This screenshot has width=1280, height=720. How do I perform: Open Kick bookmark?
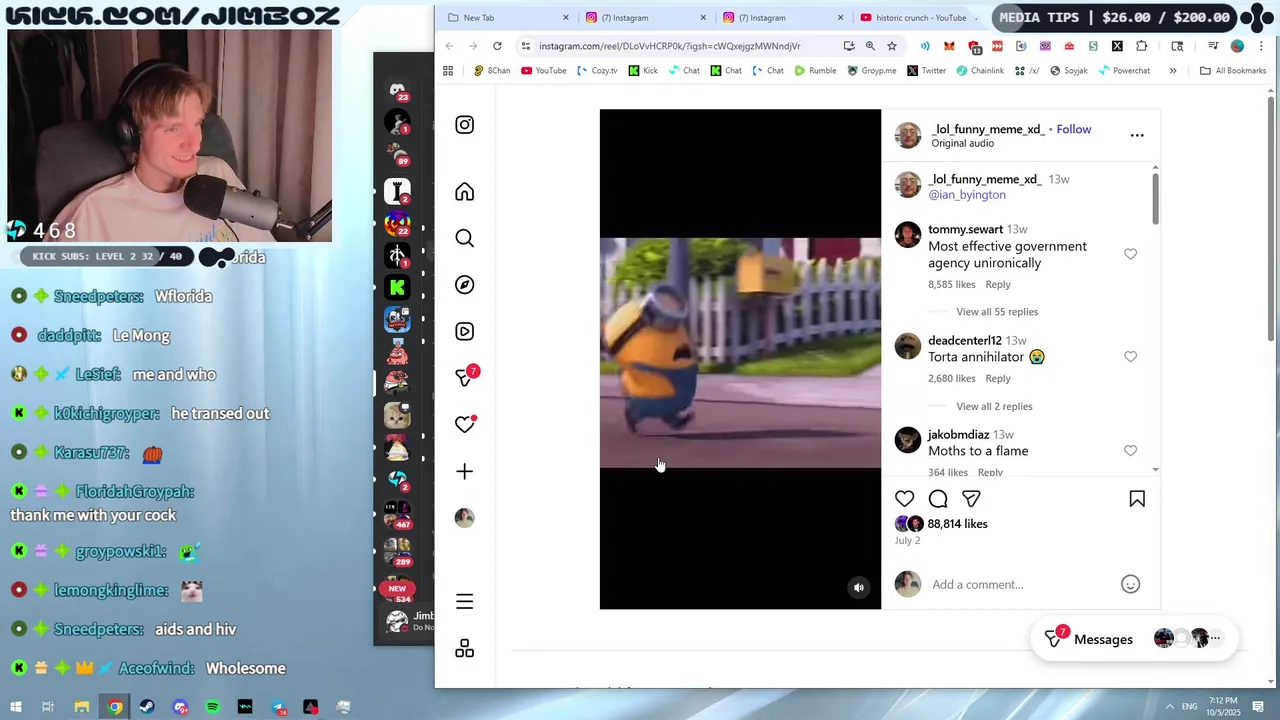point(643,71)
